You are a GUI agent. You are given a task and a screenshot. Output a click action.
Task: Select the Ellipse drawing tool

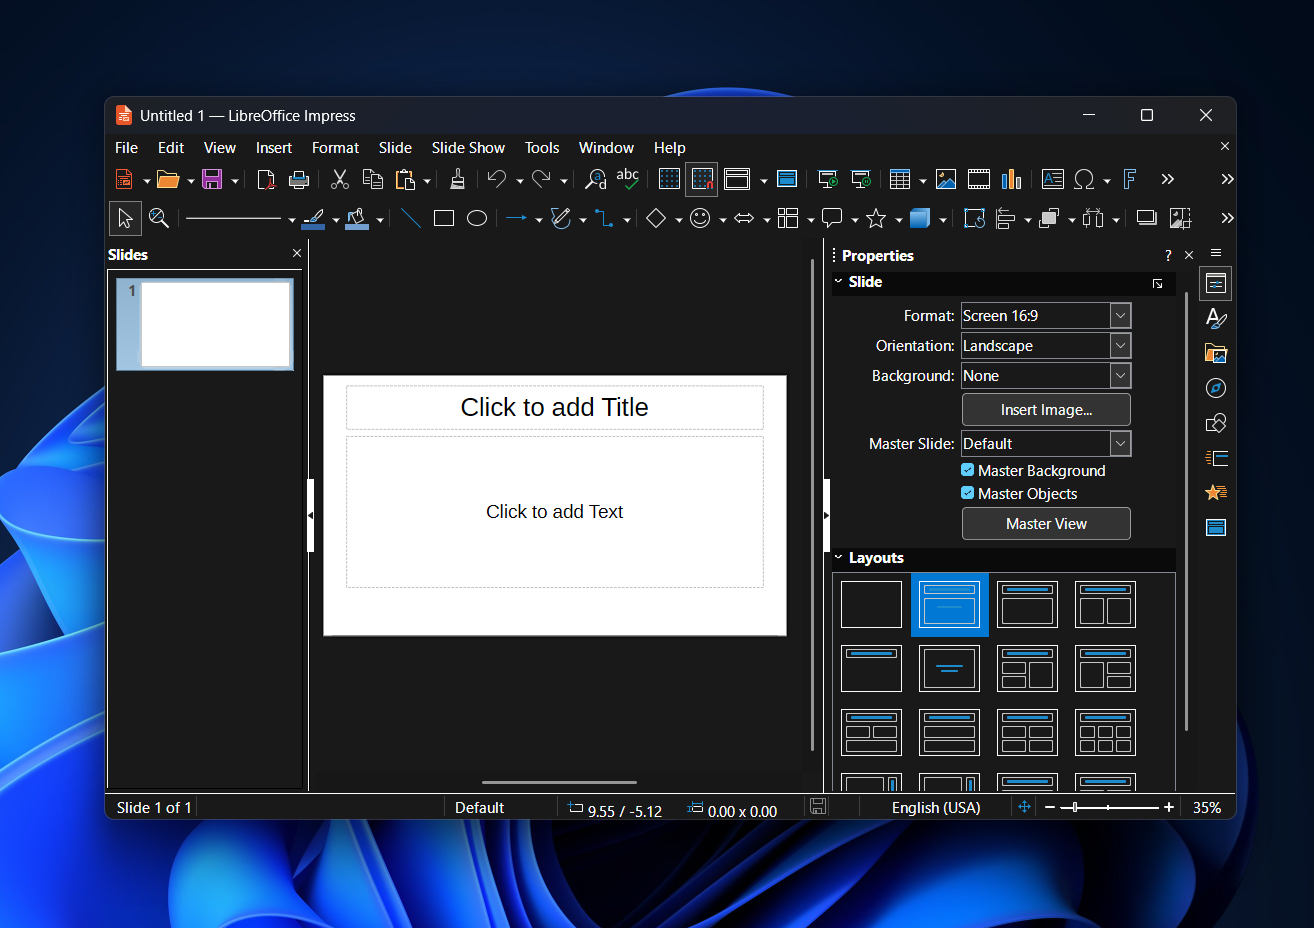click(x=477, y=218)
